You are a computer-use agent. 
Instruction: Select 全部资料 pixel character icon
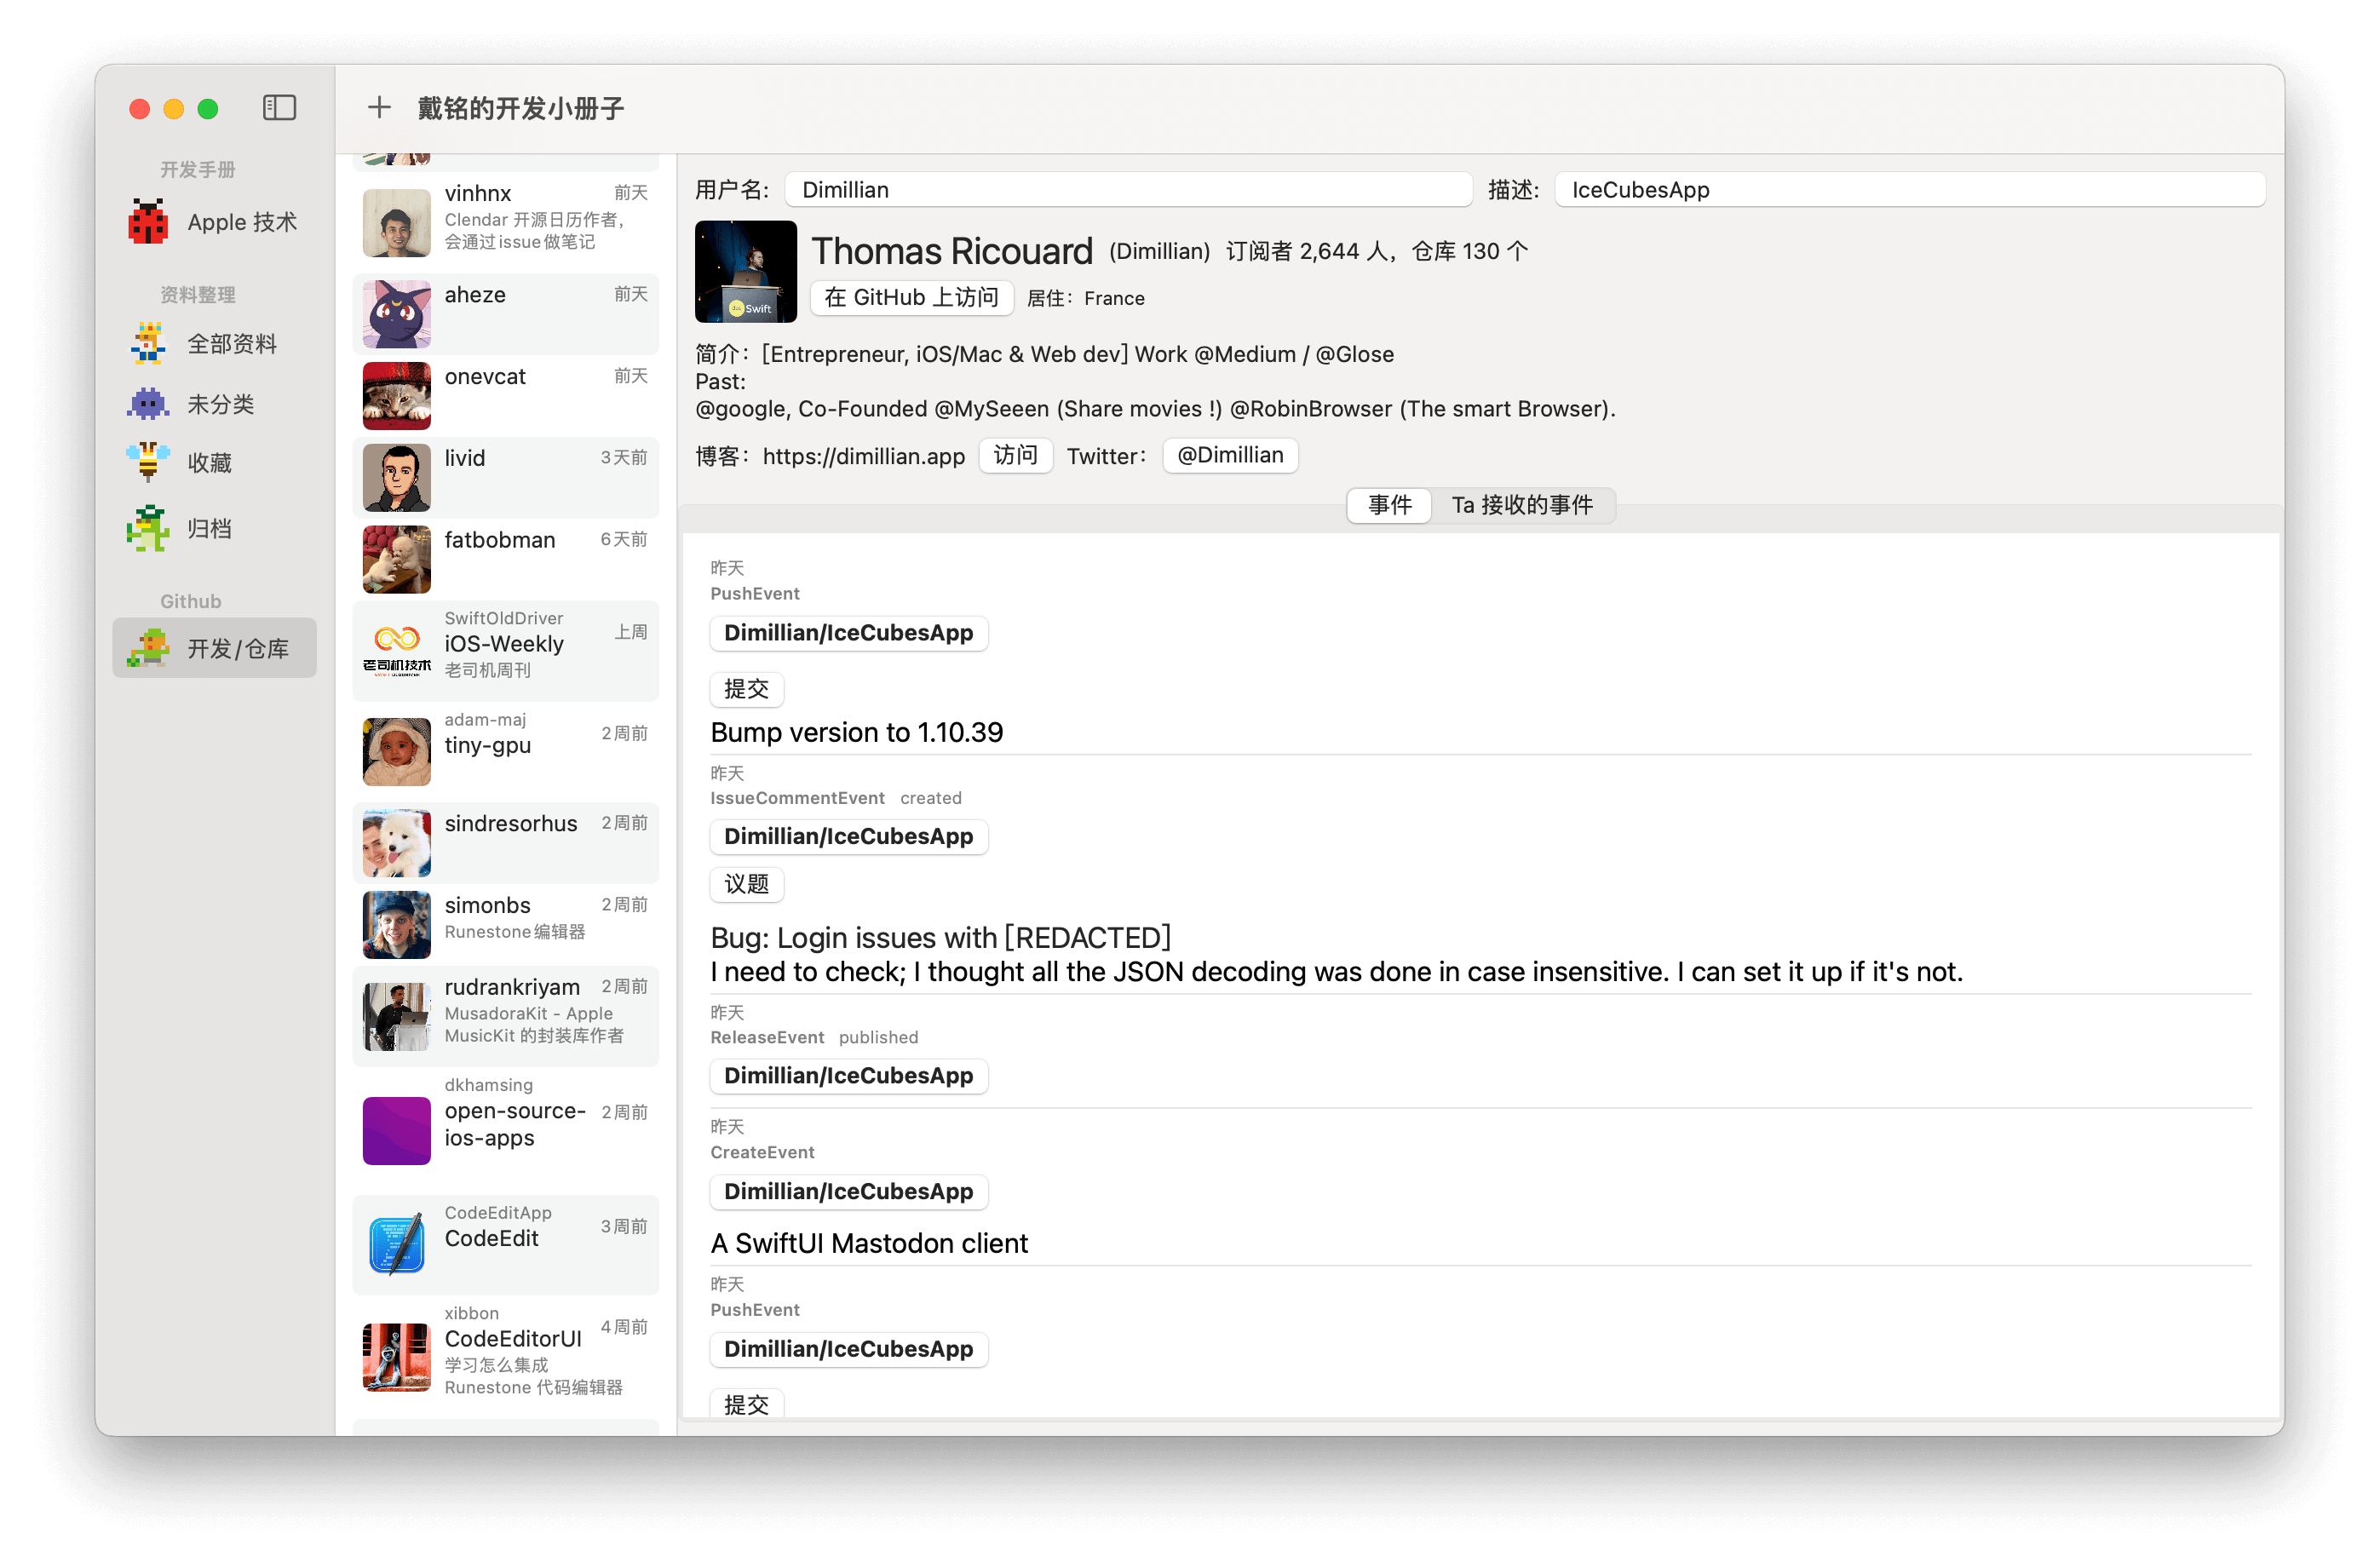(148, 343)
